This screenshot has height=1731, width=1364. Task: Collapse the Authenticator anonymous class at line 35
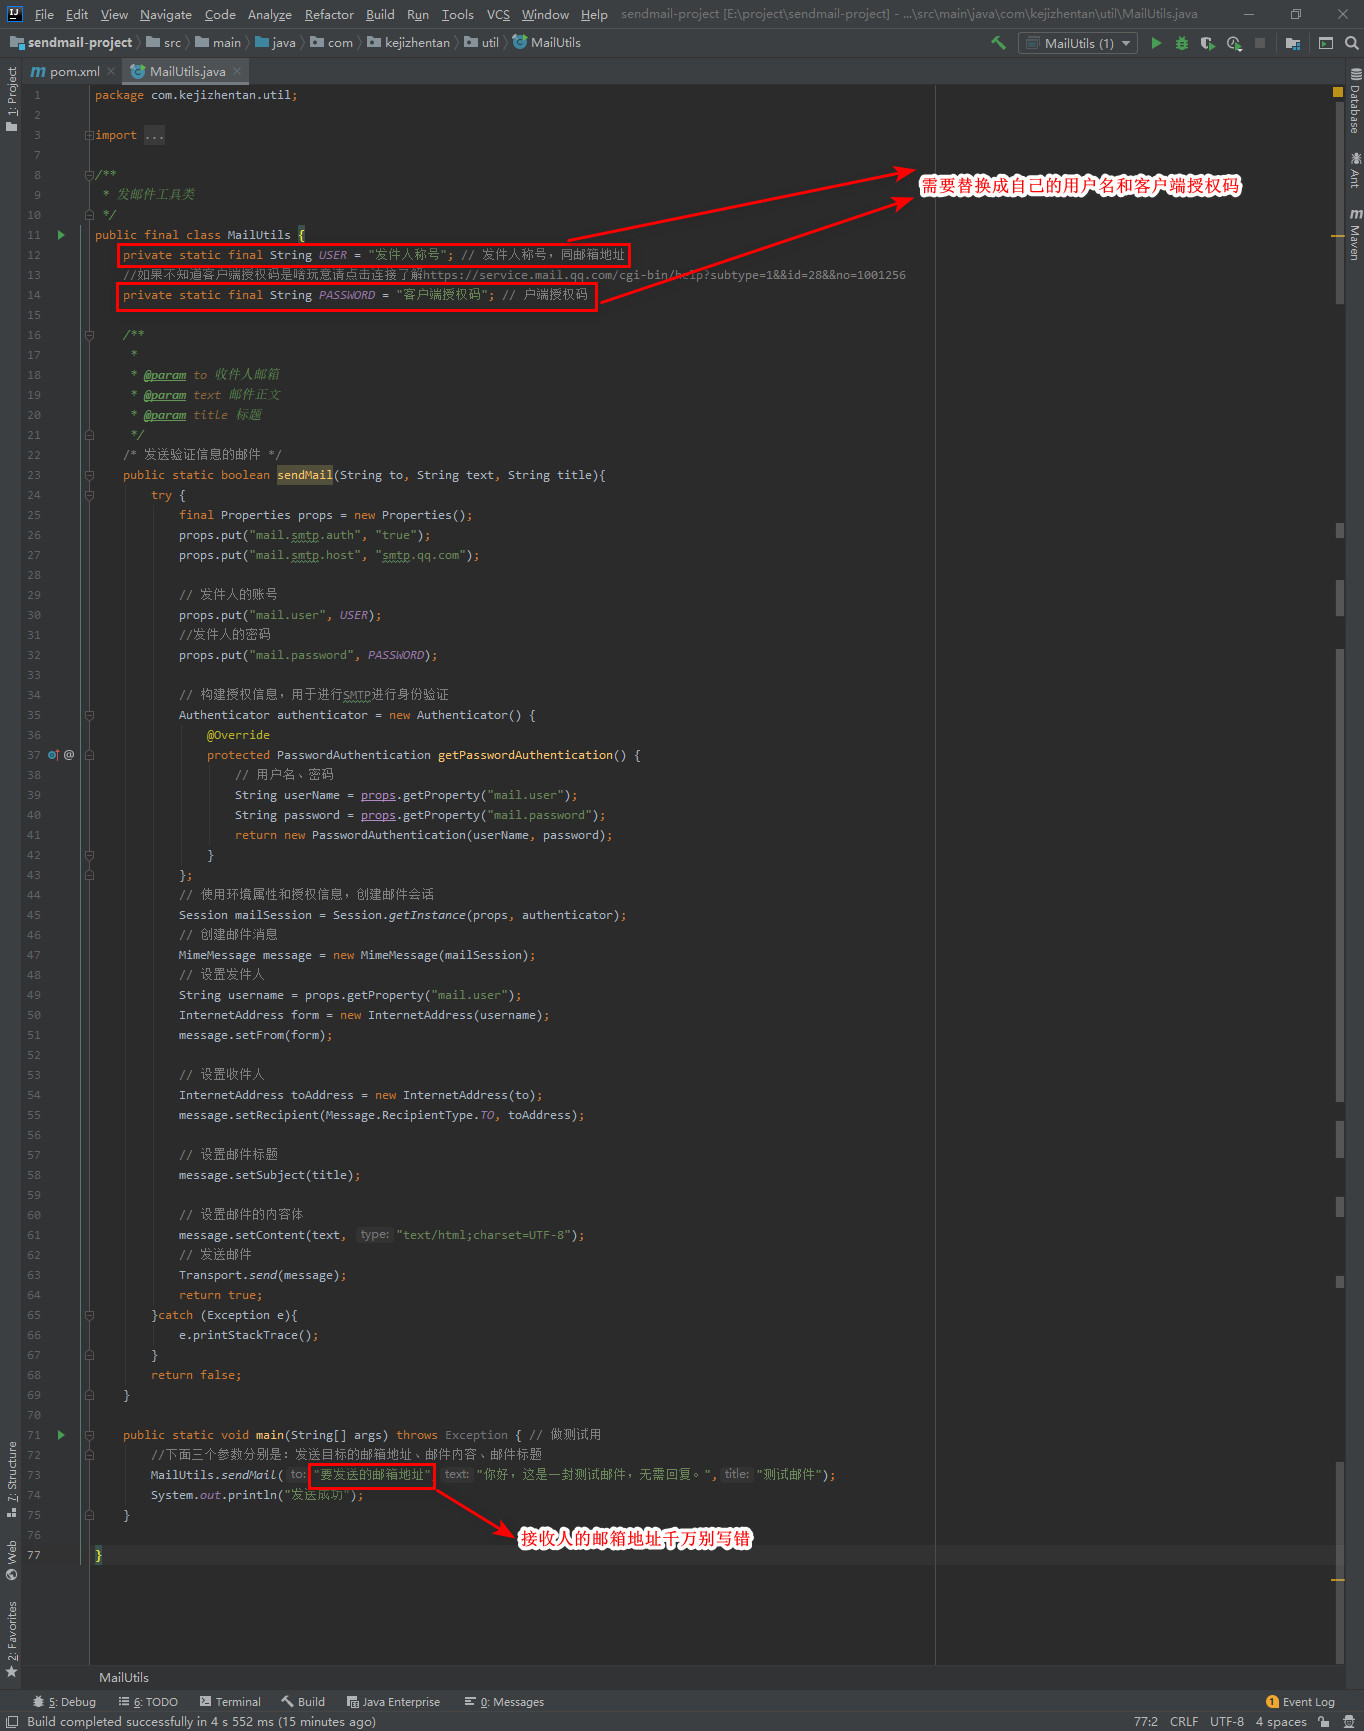pyautogui.click(x=89, y=715)
